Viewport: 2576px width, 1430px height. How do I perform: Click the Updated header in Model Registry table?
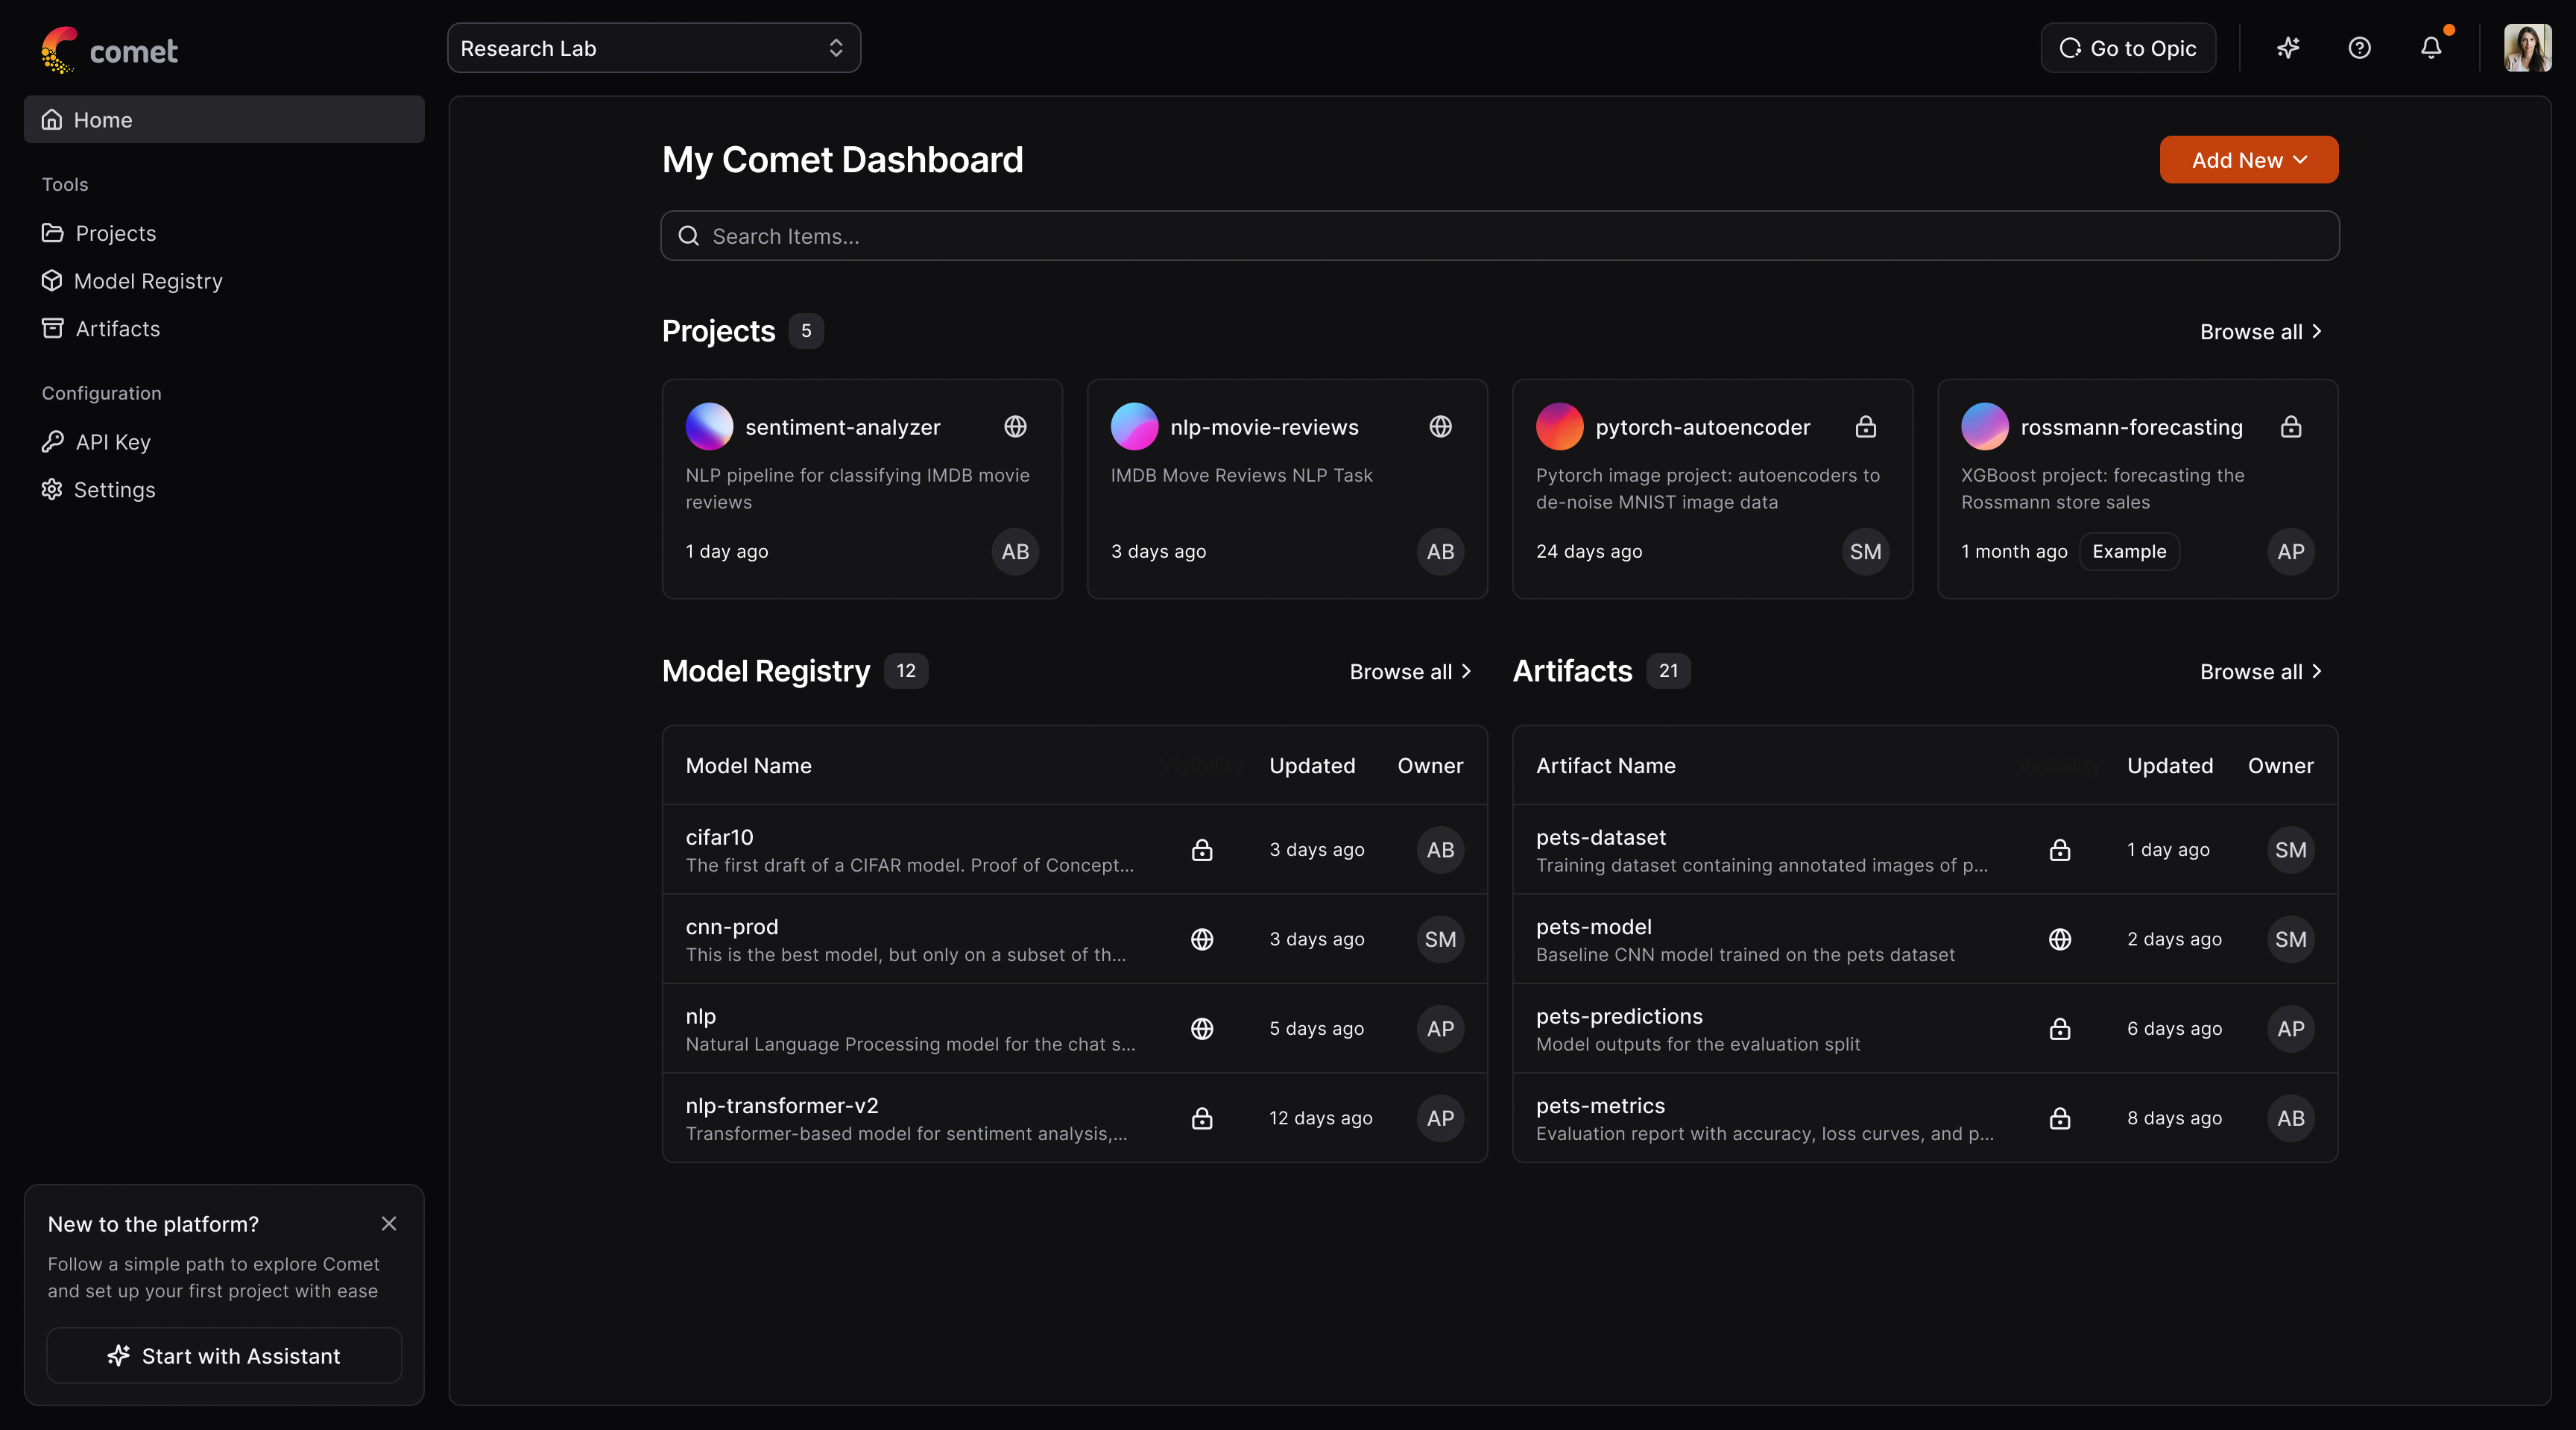coord(1312,766)
